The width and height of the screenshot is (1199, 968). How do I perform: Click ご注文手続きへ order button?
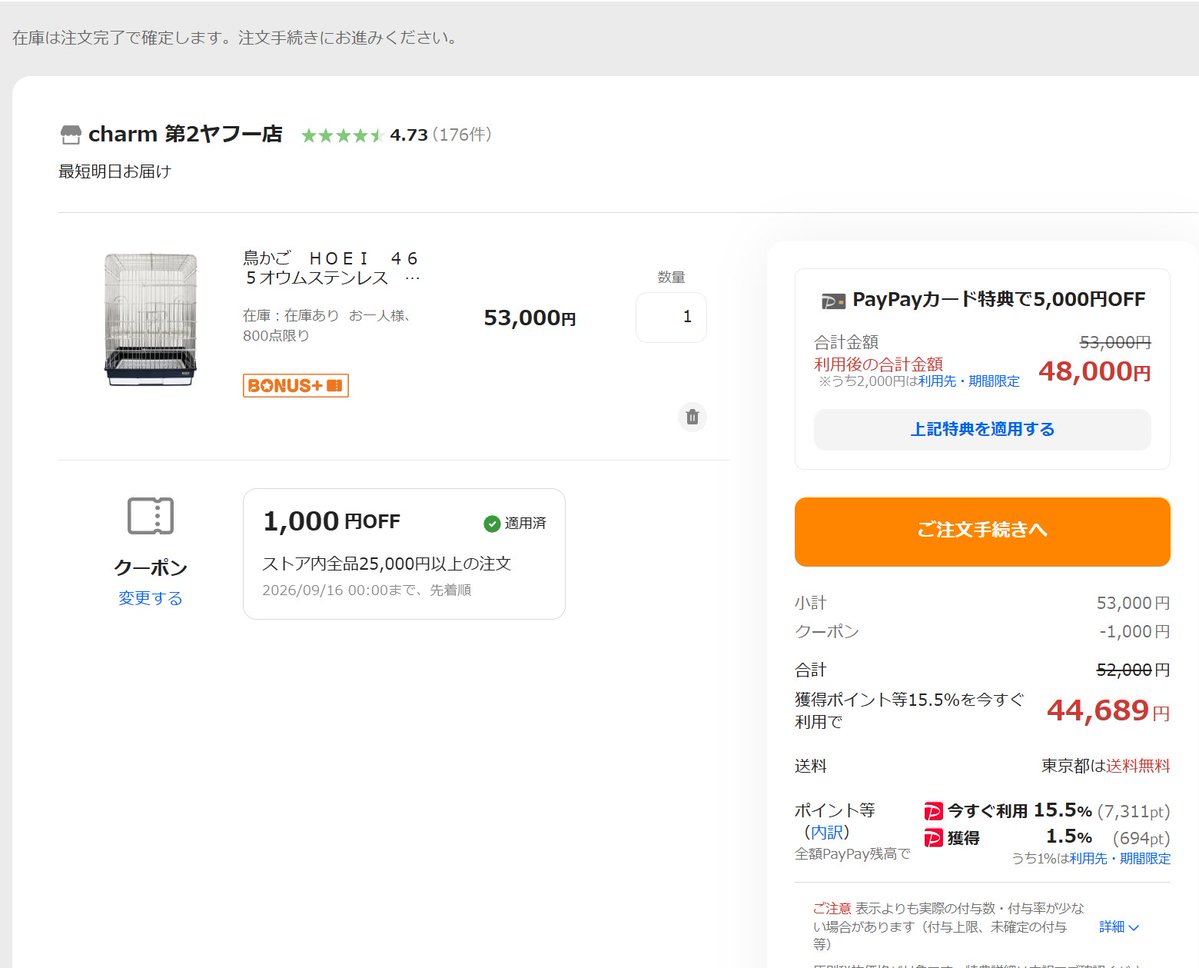click(982, 531)
